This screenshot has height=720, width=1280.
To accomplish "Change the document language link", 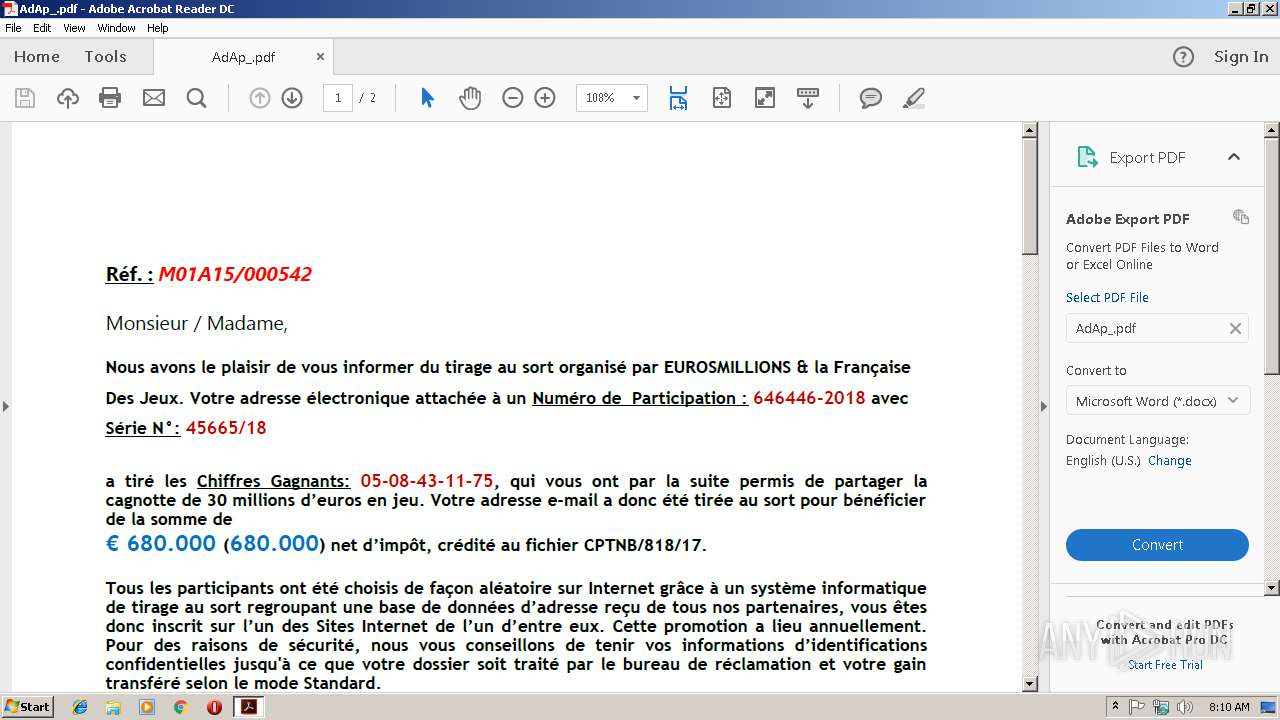I will pyautogui.click(x=1170, y=461).
